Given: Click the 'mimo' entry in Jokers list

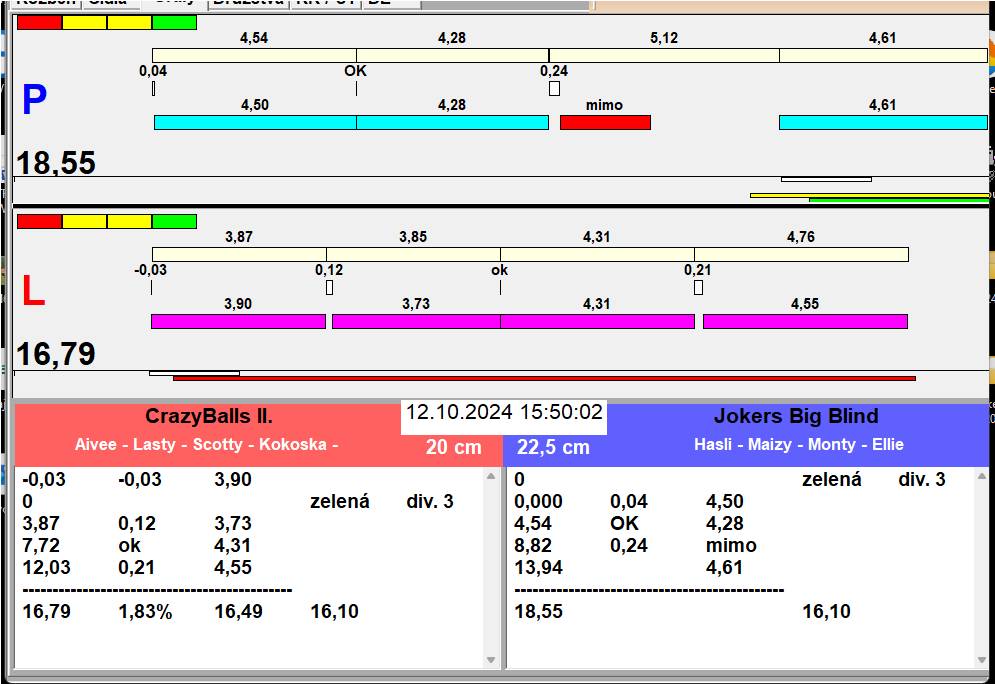Looking at the screenshot, I should (731, 545).
